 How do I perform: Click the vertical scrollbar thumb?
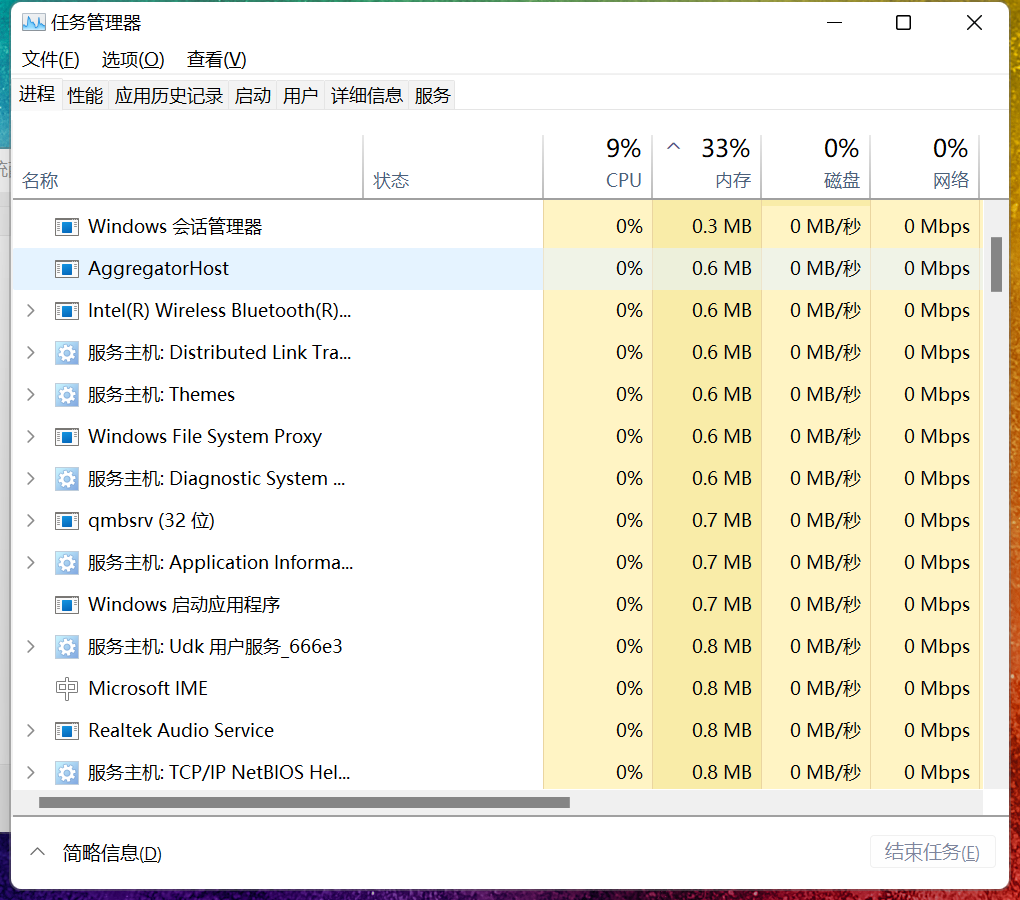(996, 265)
